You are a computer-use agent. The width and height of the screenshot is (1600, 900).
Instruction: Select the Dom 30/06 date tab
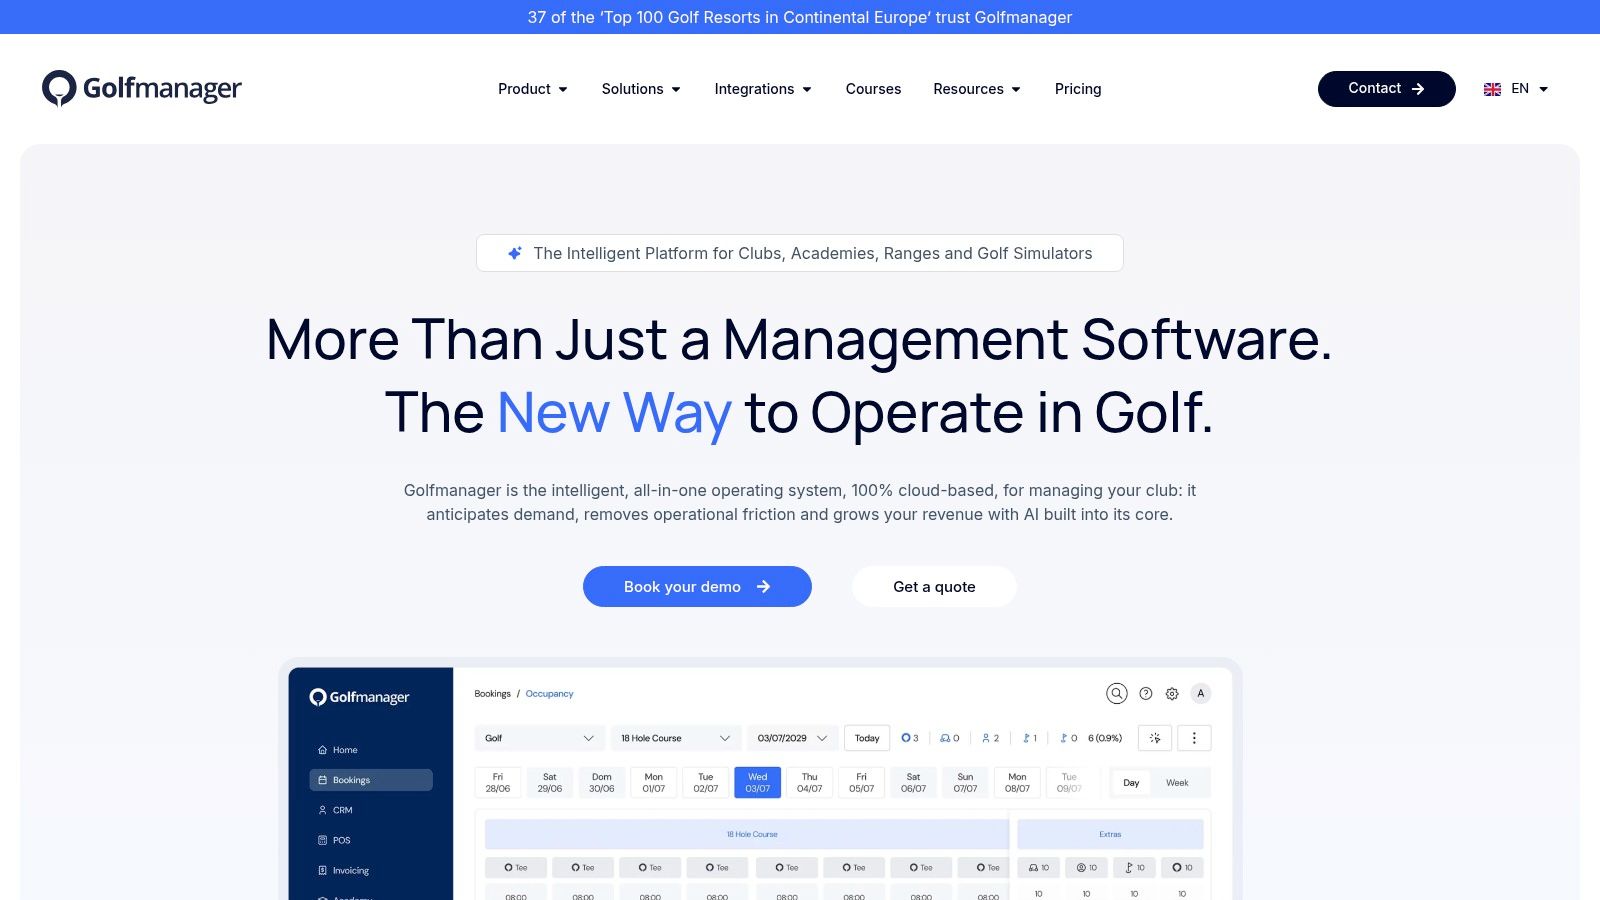(602, 782)
